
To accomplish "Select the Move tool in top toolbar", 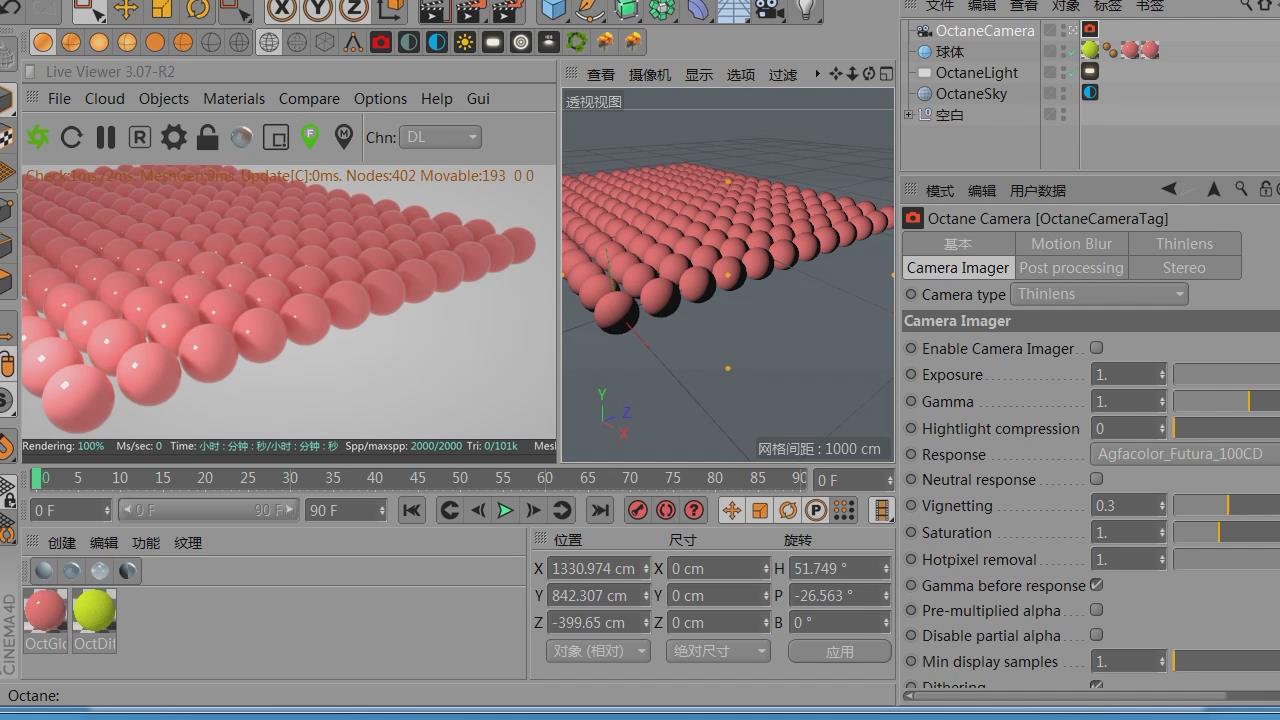I will point(126,10).
